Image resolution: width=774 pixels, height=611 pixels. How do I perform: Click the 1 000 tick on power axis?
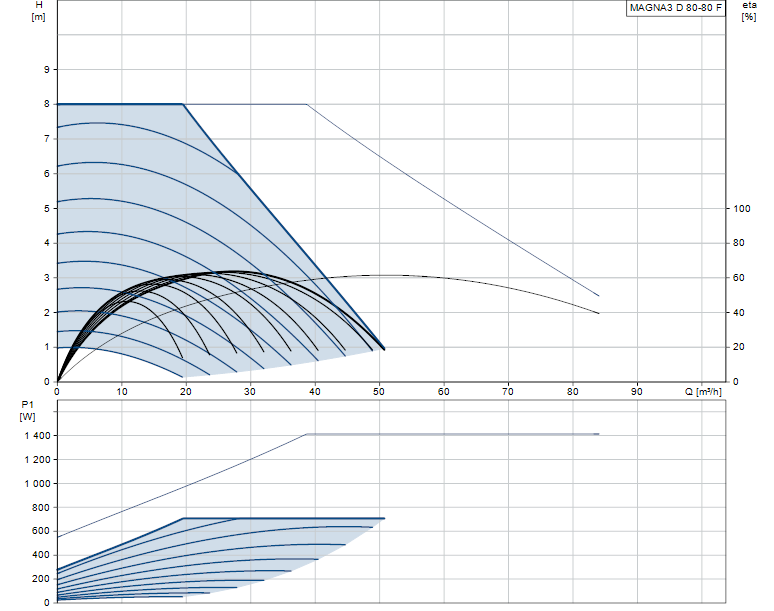[x=35, y=483]
